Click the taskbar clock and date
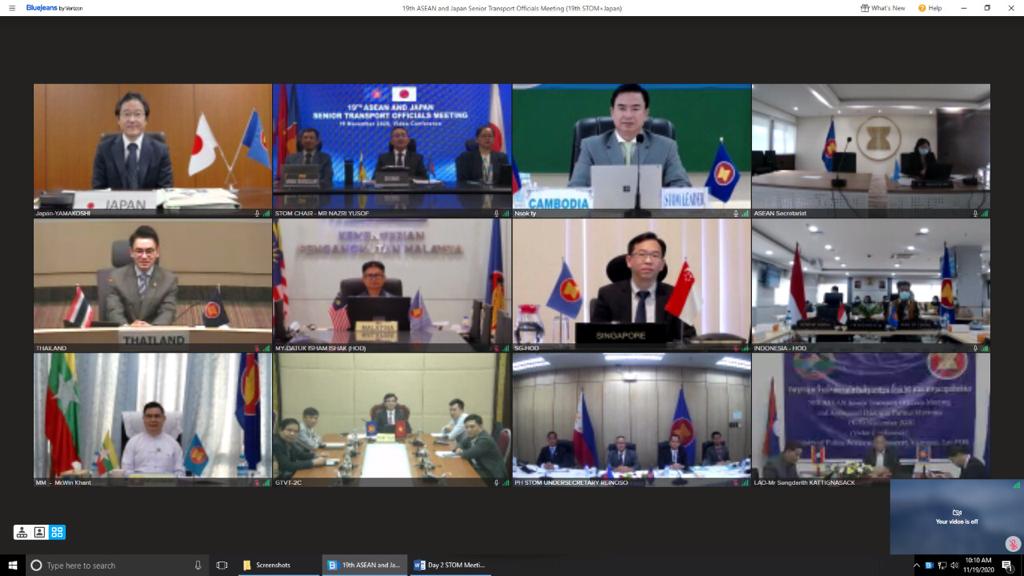Viewport: 1024px width, 576px height. pos(979,565)
